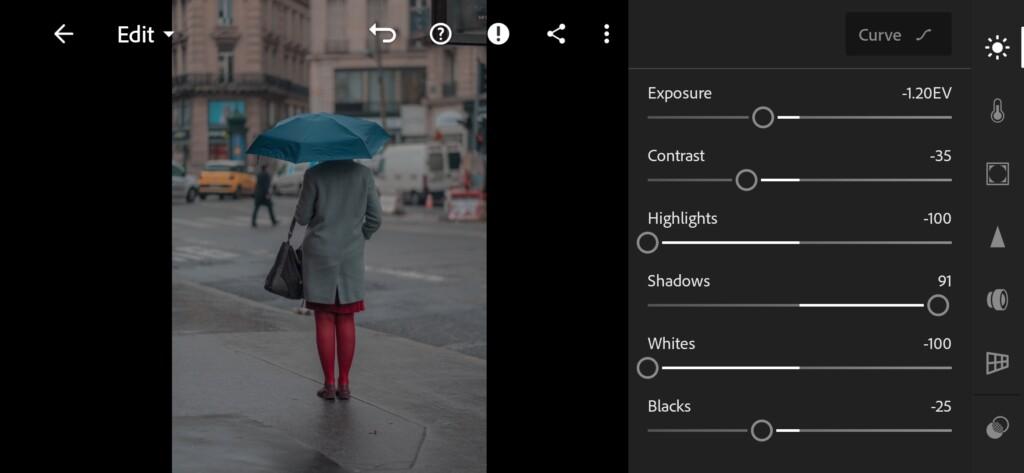Click the Exposure slider handle
Image resolution: width=1024 pixels, height=473 pixels.
pos(763,118)
